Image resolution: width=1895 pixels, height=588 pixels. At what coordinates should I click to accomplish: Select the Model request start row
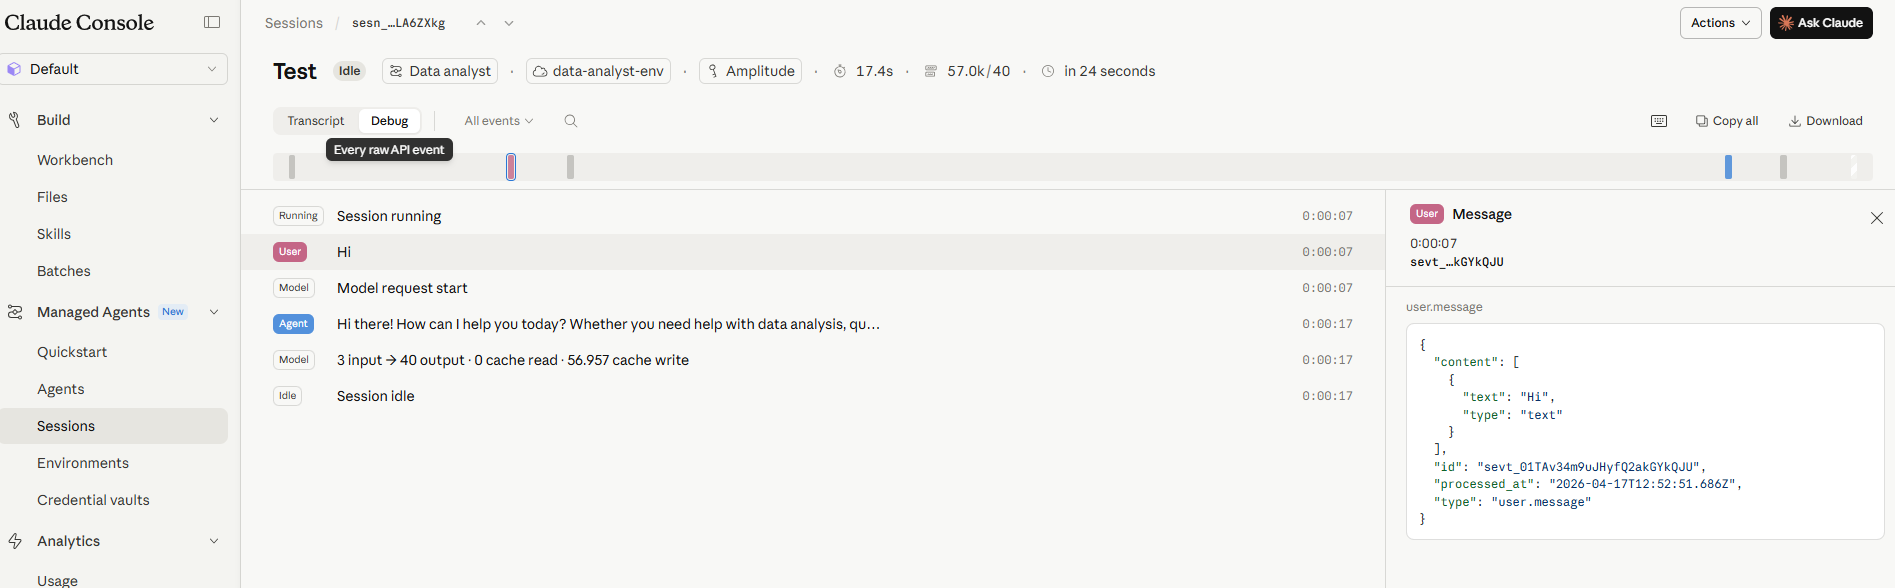click(x=813, y=288)
